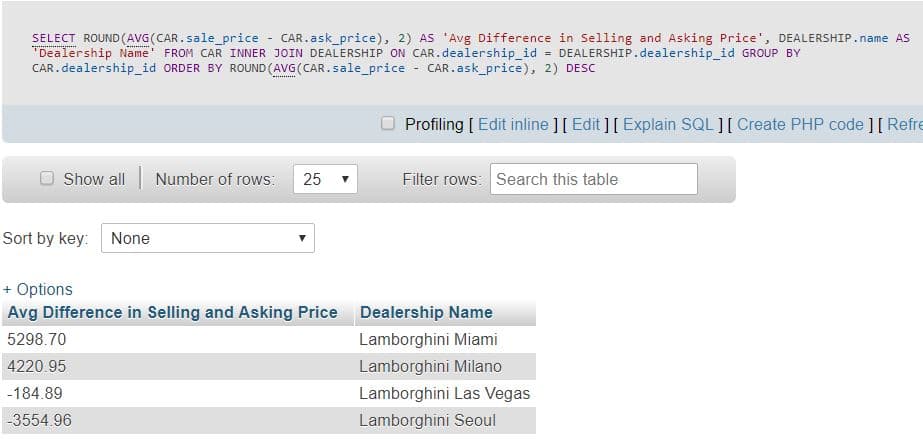
Task: Enable the Profiling checkbox
Action: coord(387,124)
